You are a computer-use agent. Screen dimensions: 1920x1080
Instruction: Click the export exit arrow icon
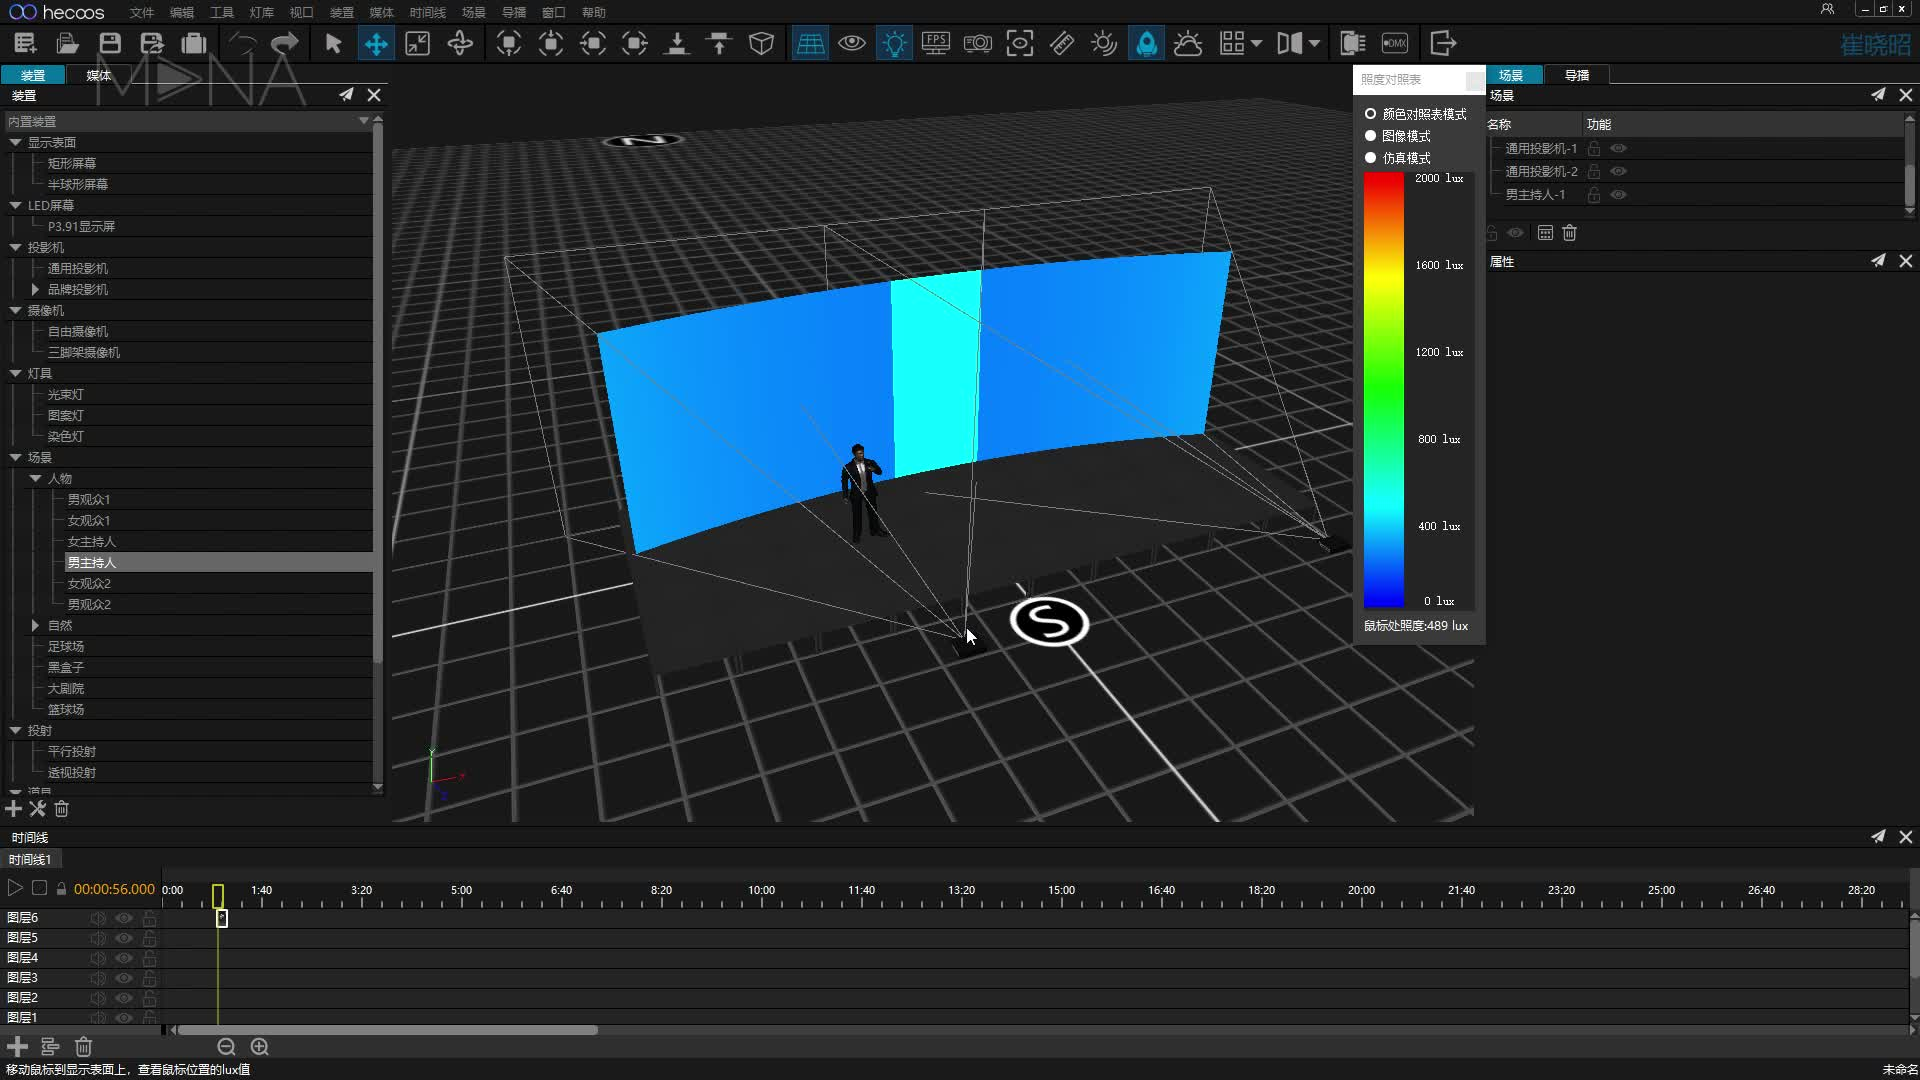coord(1443,43)
